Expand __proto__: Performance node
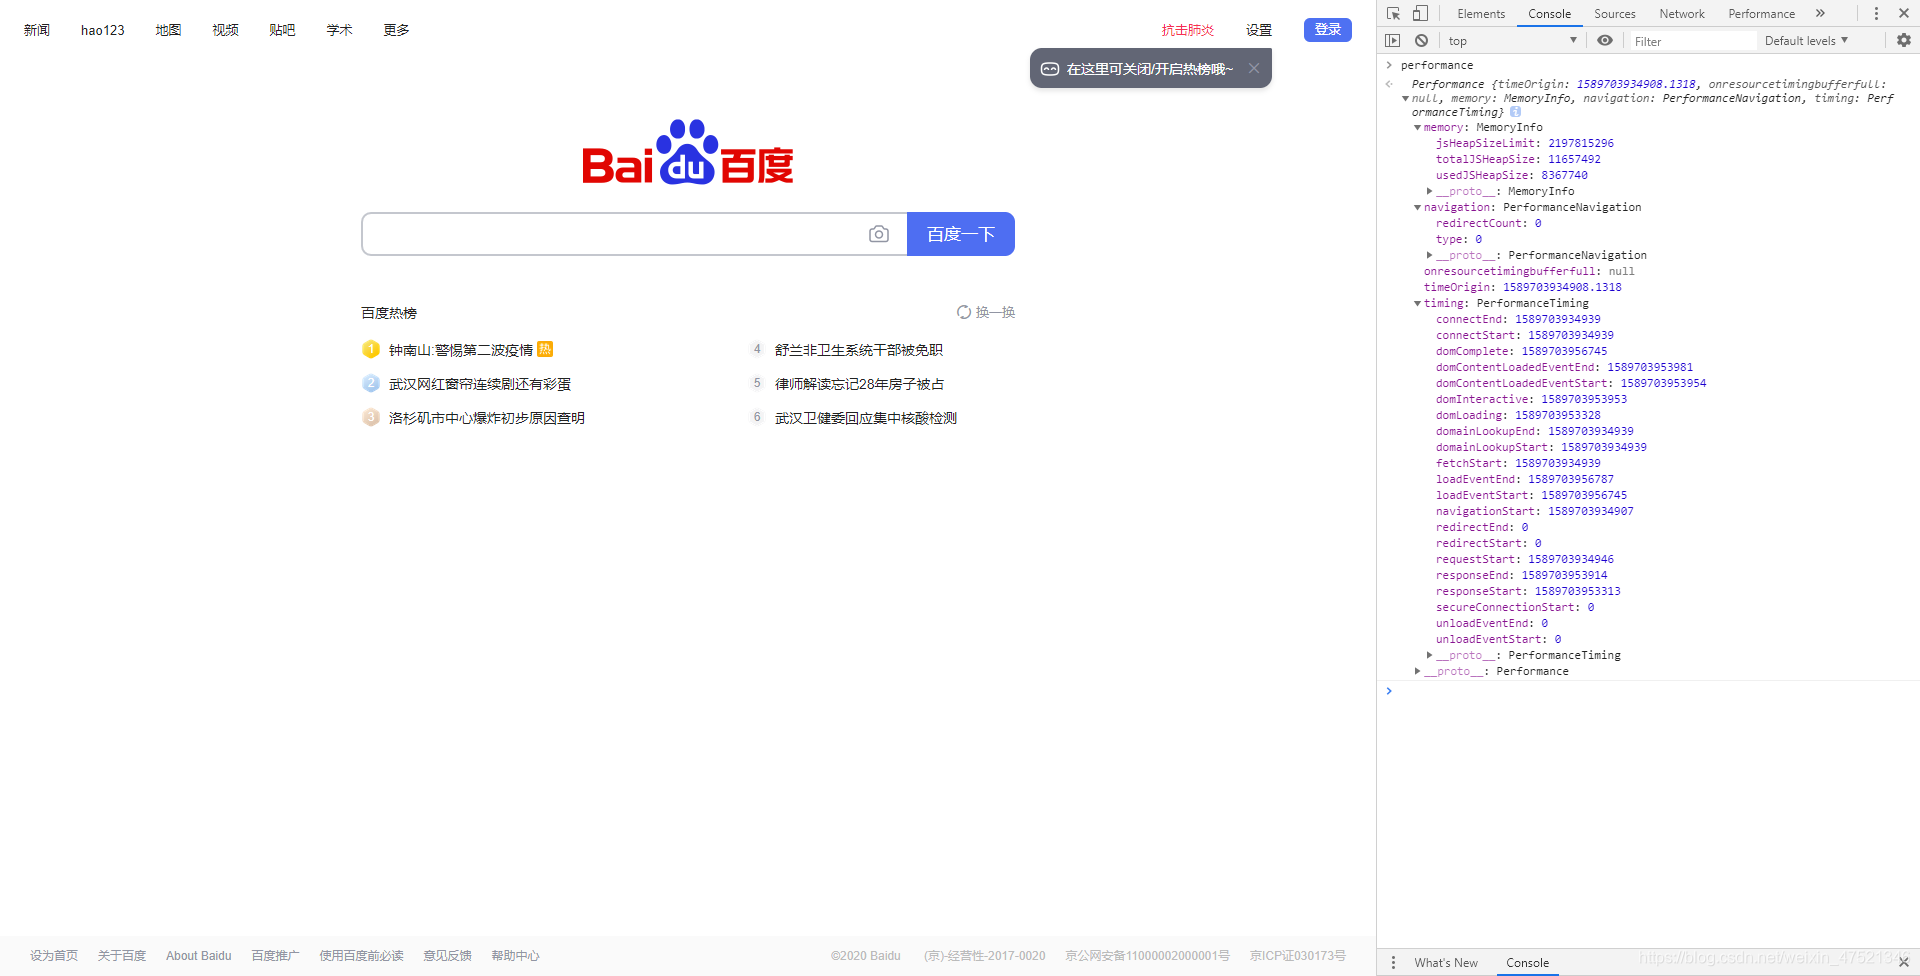The width and height of the screenshot is (1920, 976). pos(1417,671)
